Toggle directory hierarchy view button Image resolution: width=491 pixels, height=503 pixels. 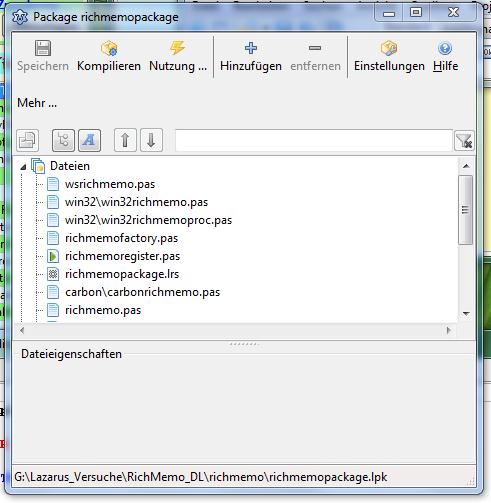click(63, 140)
